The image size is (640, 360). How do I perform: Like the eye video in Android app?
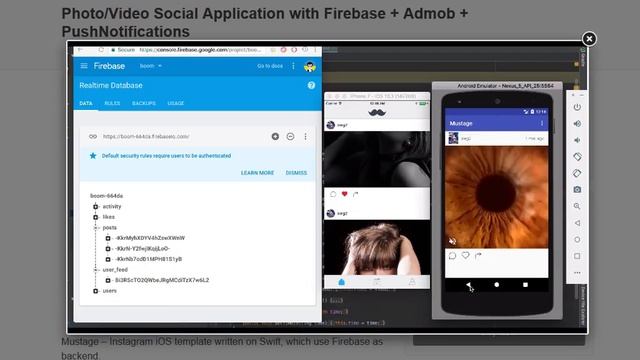[465, 256]
